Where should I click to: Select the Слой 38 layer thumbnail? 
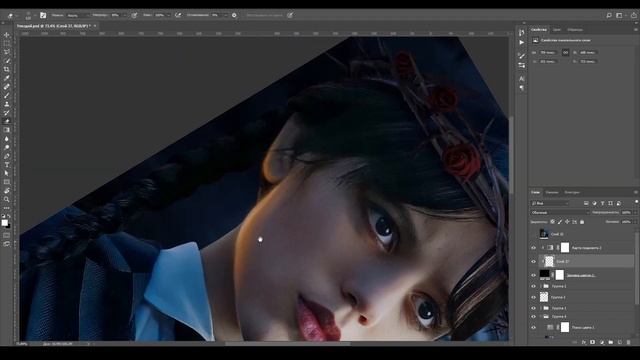coord(544,234)
